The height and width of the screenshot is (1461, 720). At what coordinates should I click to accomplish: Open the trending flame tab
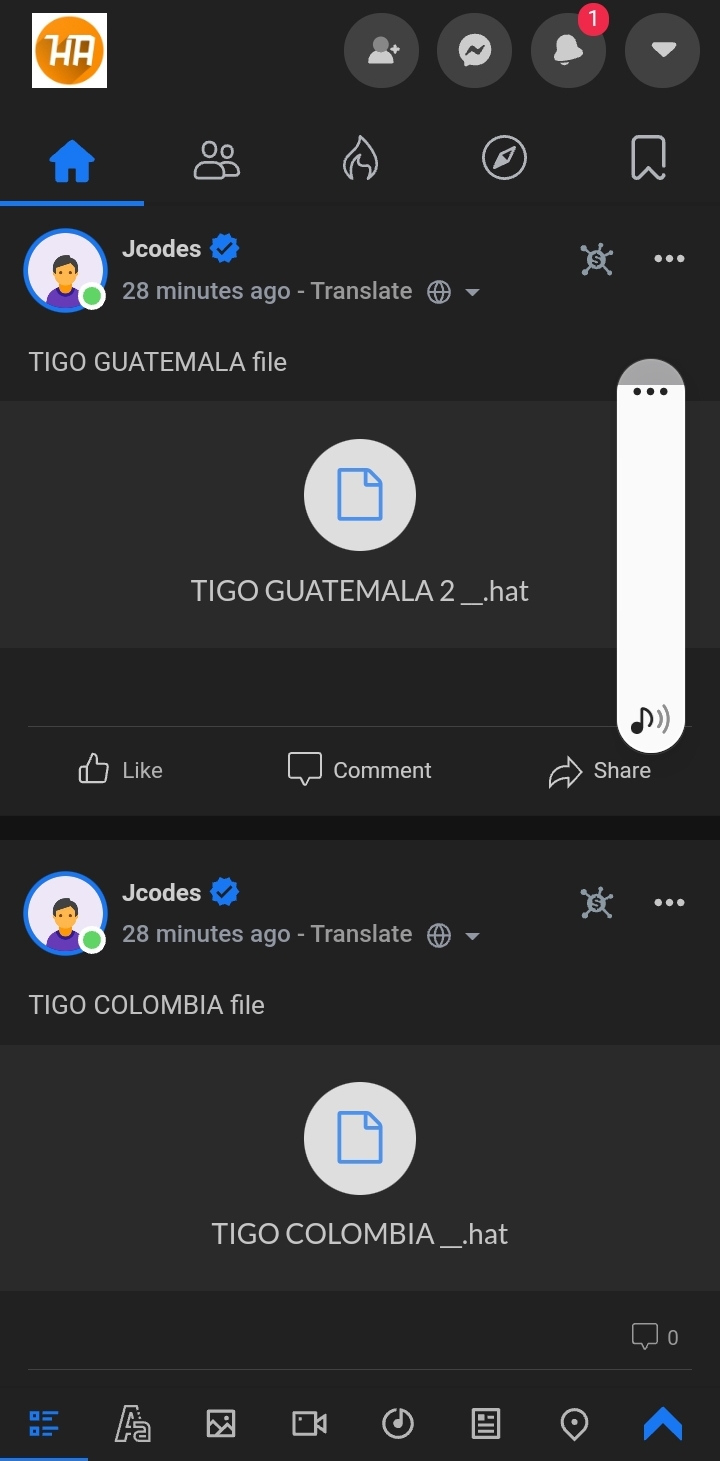coord(360,159)
